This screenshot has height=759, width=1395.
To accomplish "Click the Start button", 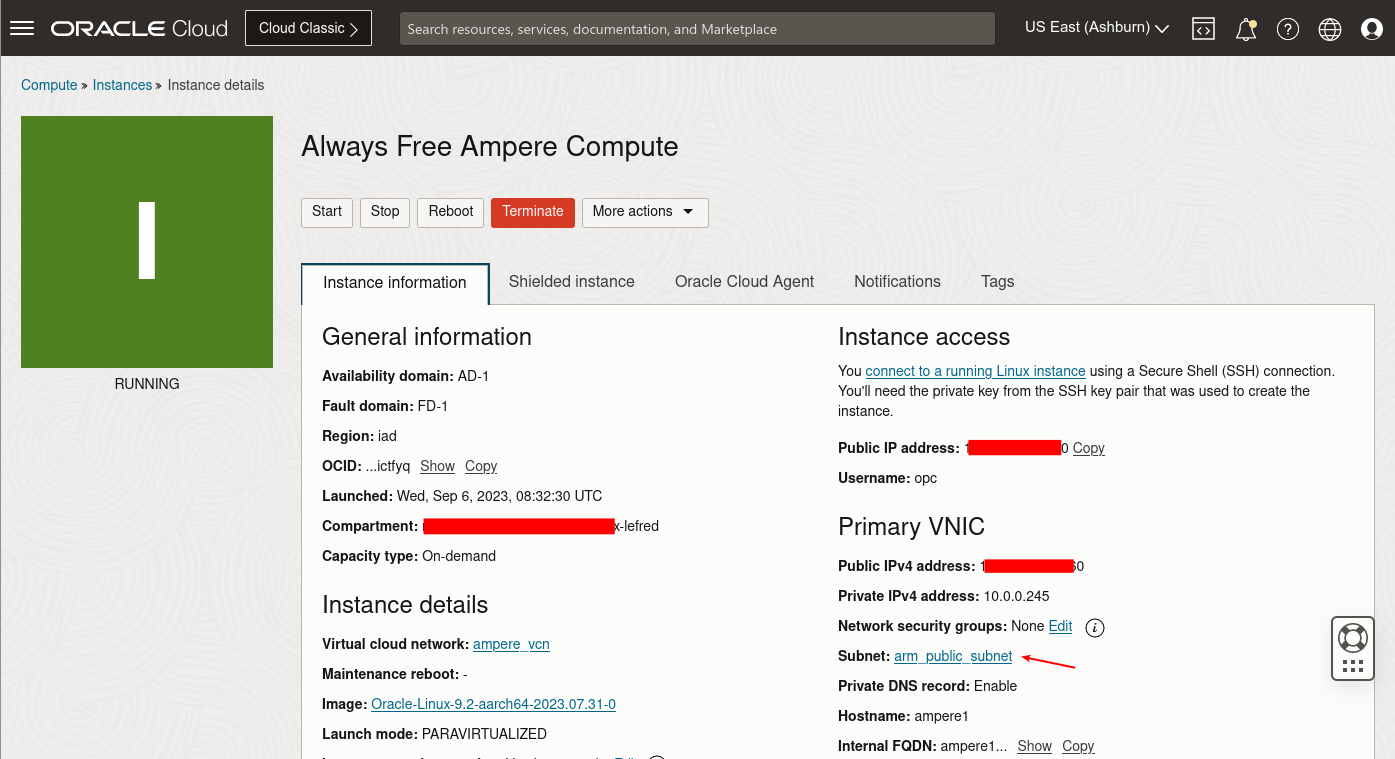I will (x=327, y=212).
